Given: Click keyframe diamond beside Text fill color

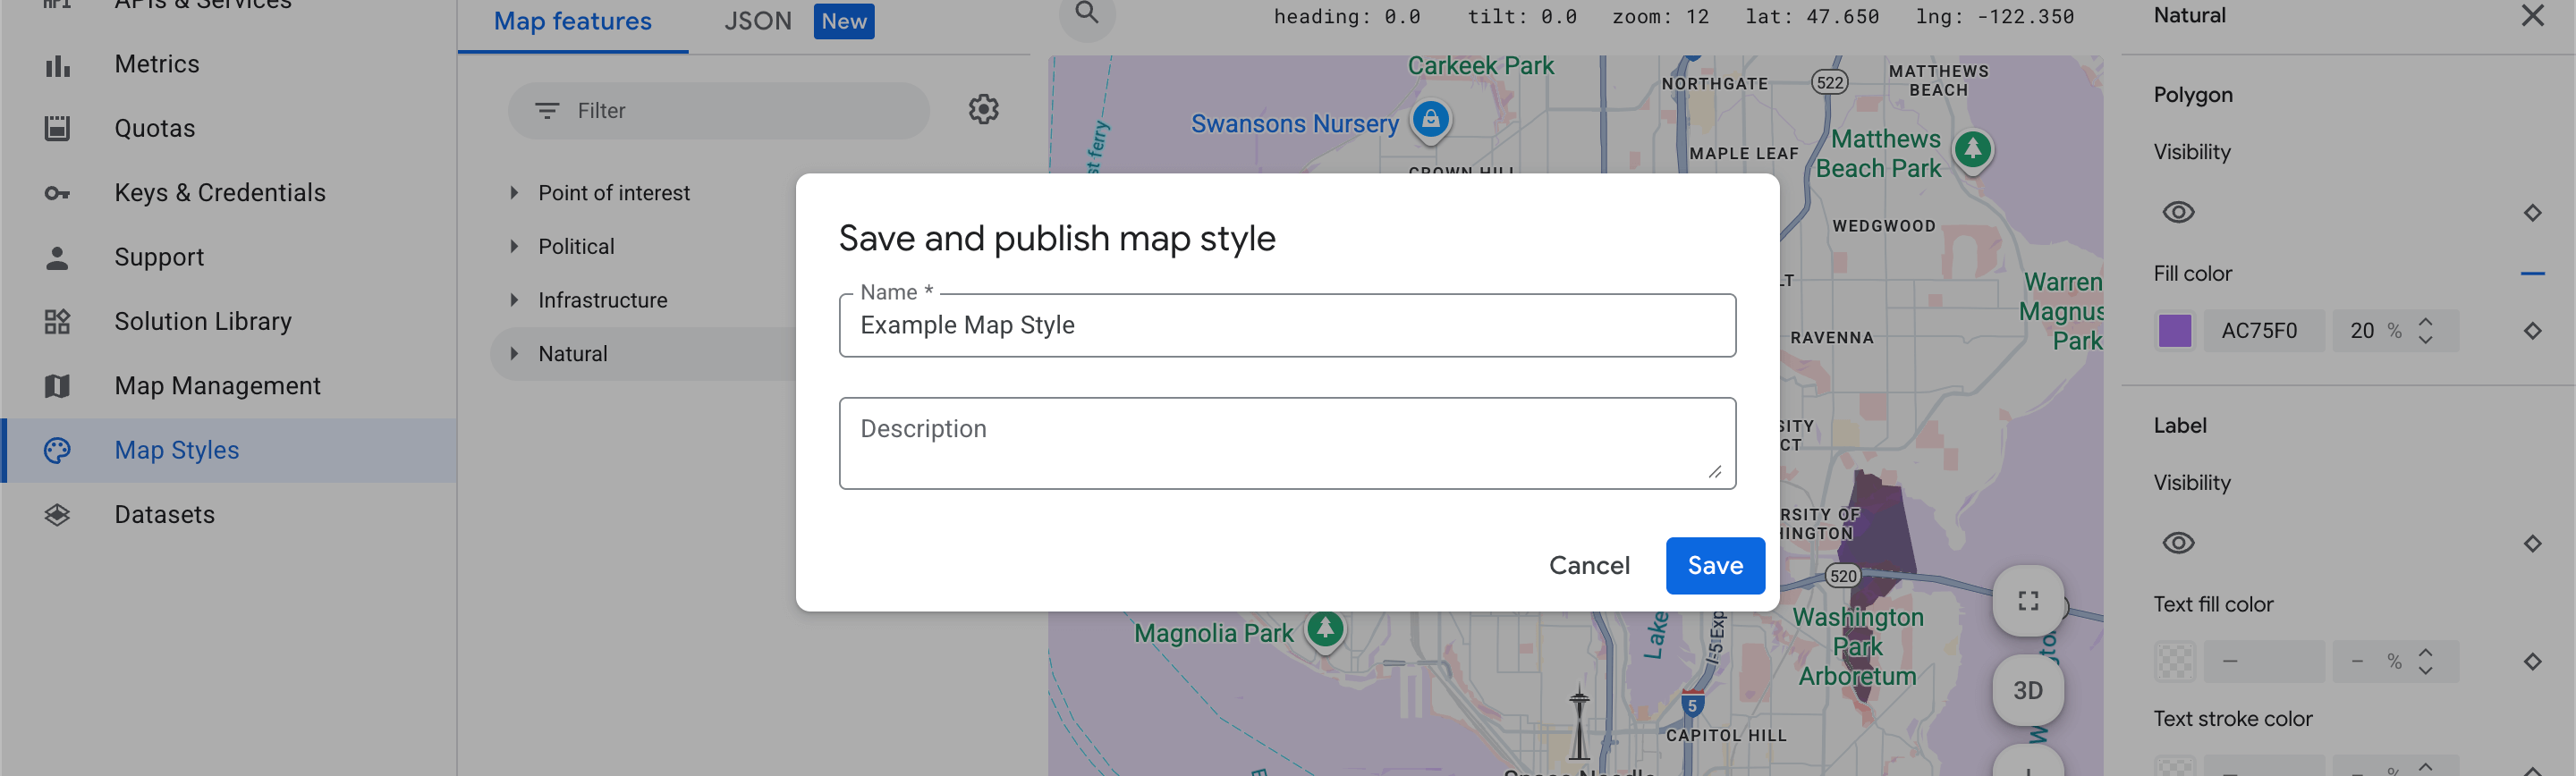Looking at the screenshot, I should (x=2532, y=661).
